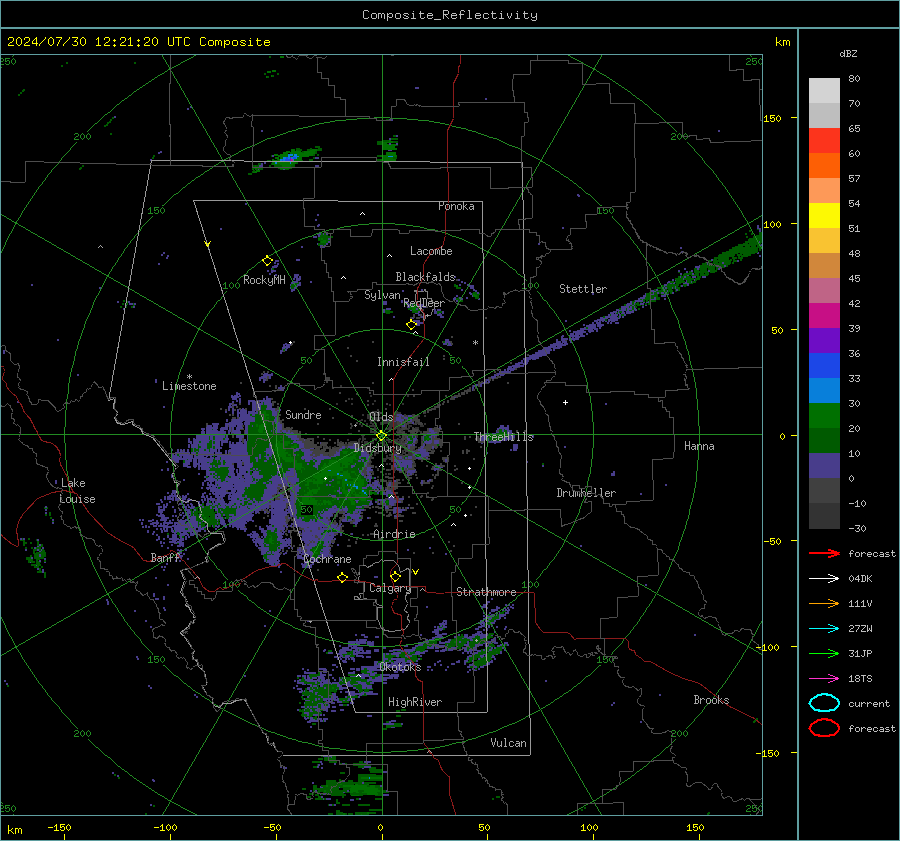Click the Okotoks label
This screenshot has width=900, height=841.
click(400, 667)
